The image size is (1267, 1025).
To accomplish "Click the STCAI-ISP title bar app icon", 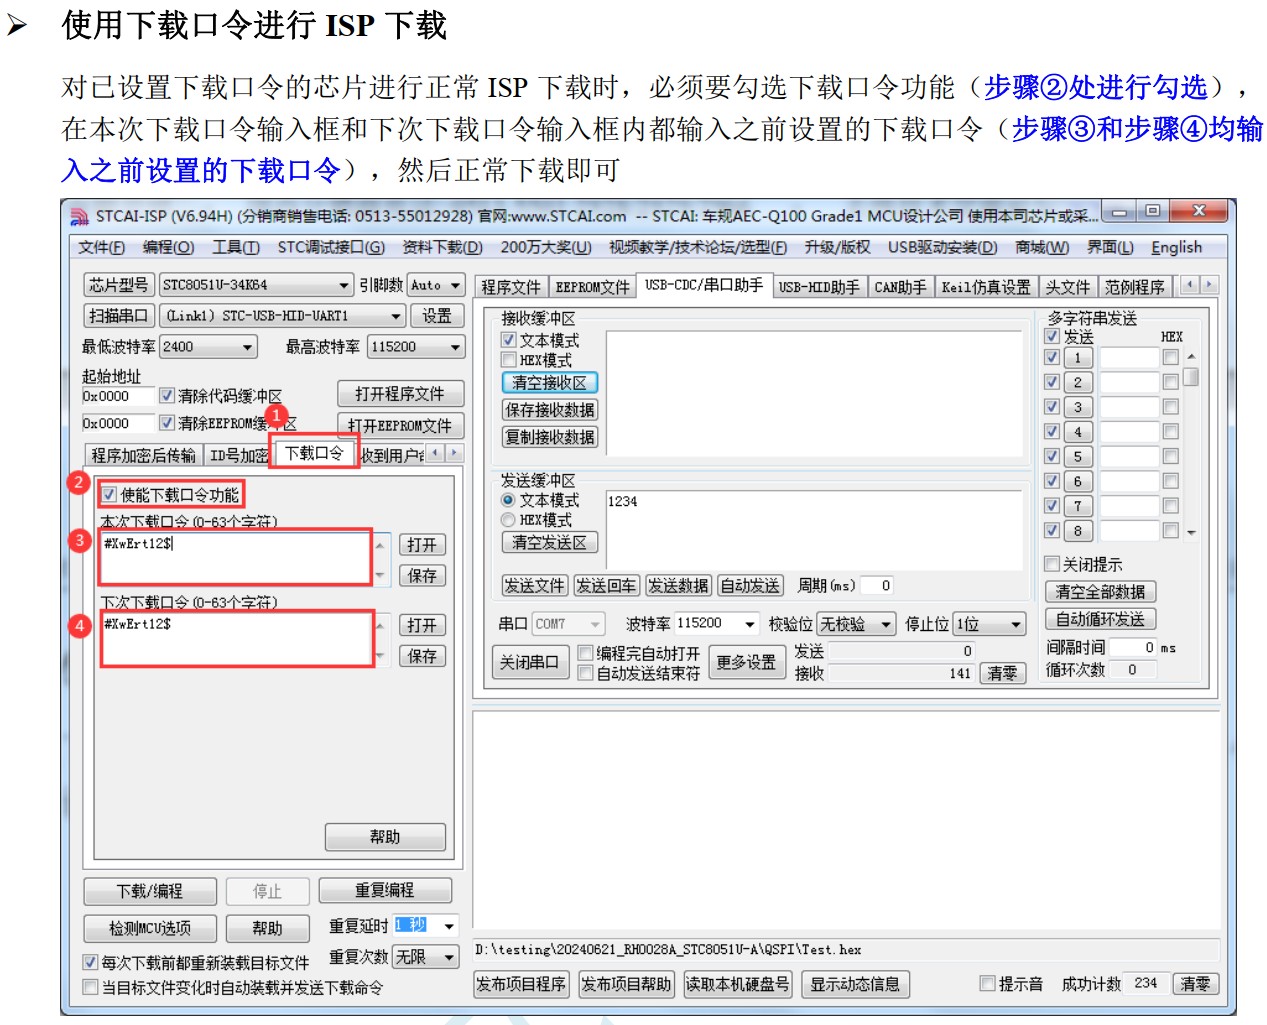I will (x=79, y=216).
